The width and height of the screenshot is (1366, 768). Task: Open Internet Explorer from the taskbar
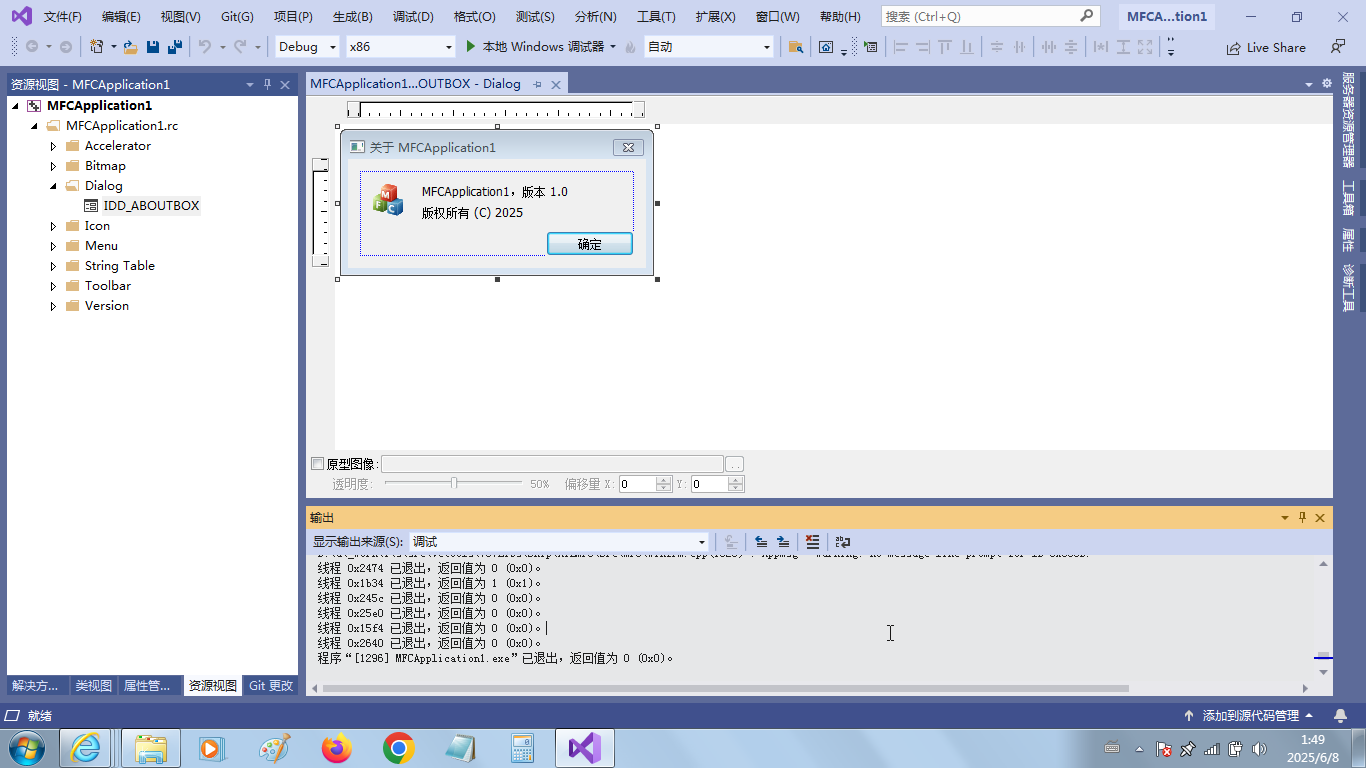[86, 748]
